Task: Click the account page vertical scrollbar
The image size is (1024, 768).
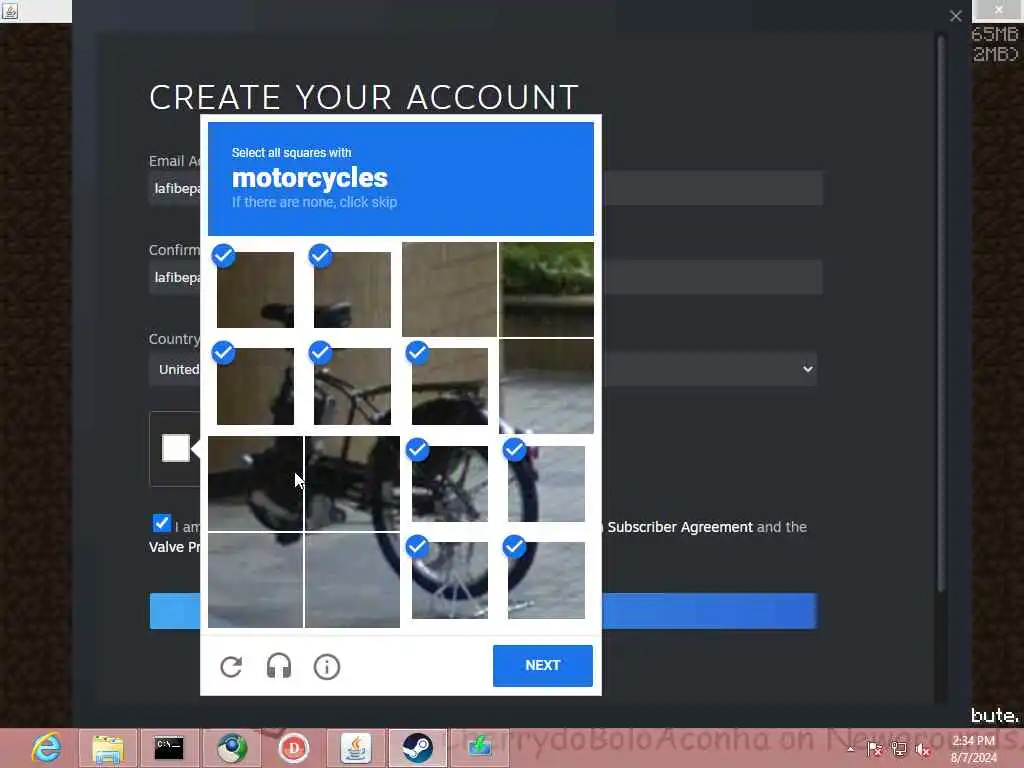Action: click(941, 313)
